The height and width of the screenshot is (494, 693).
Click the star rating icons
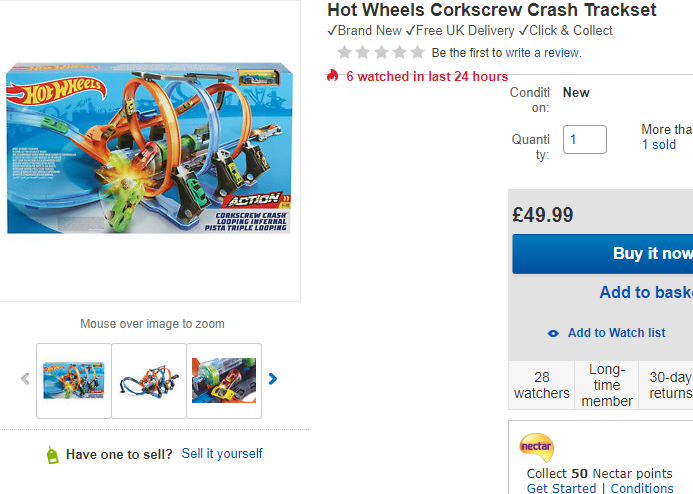pyautogui.click(x=380, y=52)
